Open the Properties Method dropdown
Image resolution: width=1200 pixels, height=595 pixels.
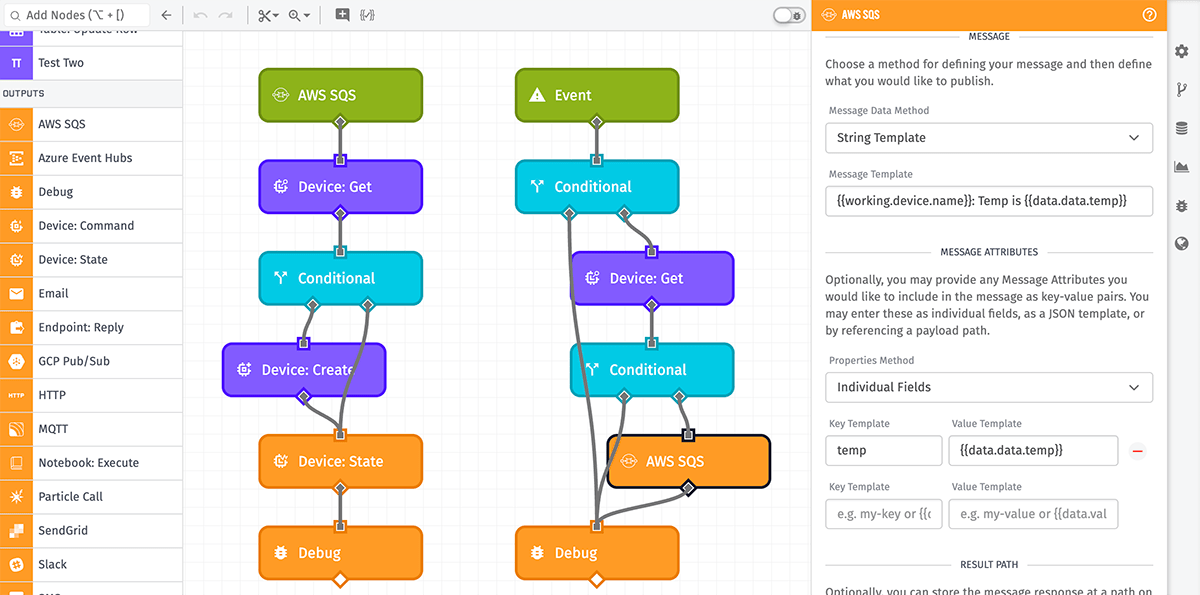[988, 387]
